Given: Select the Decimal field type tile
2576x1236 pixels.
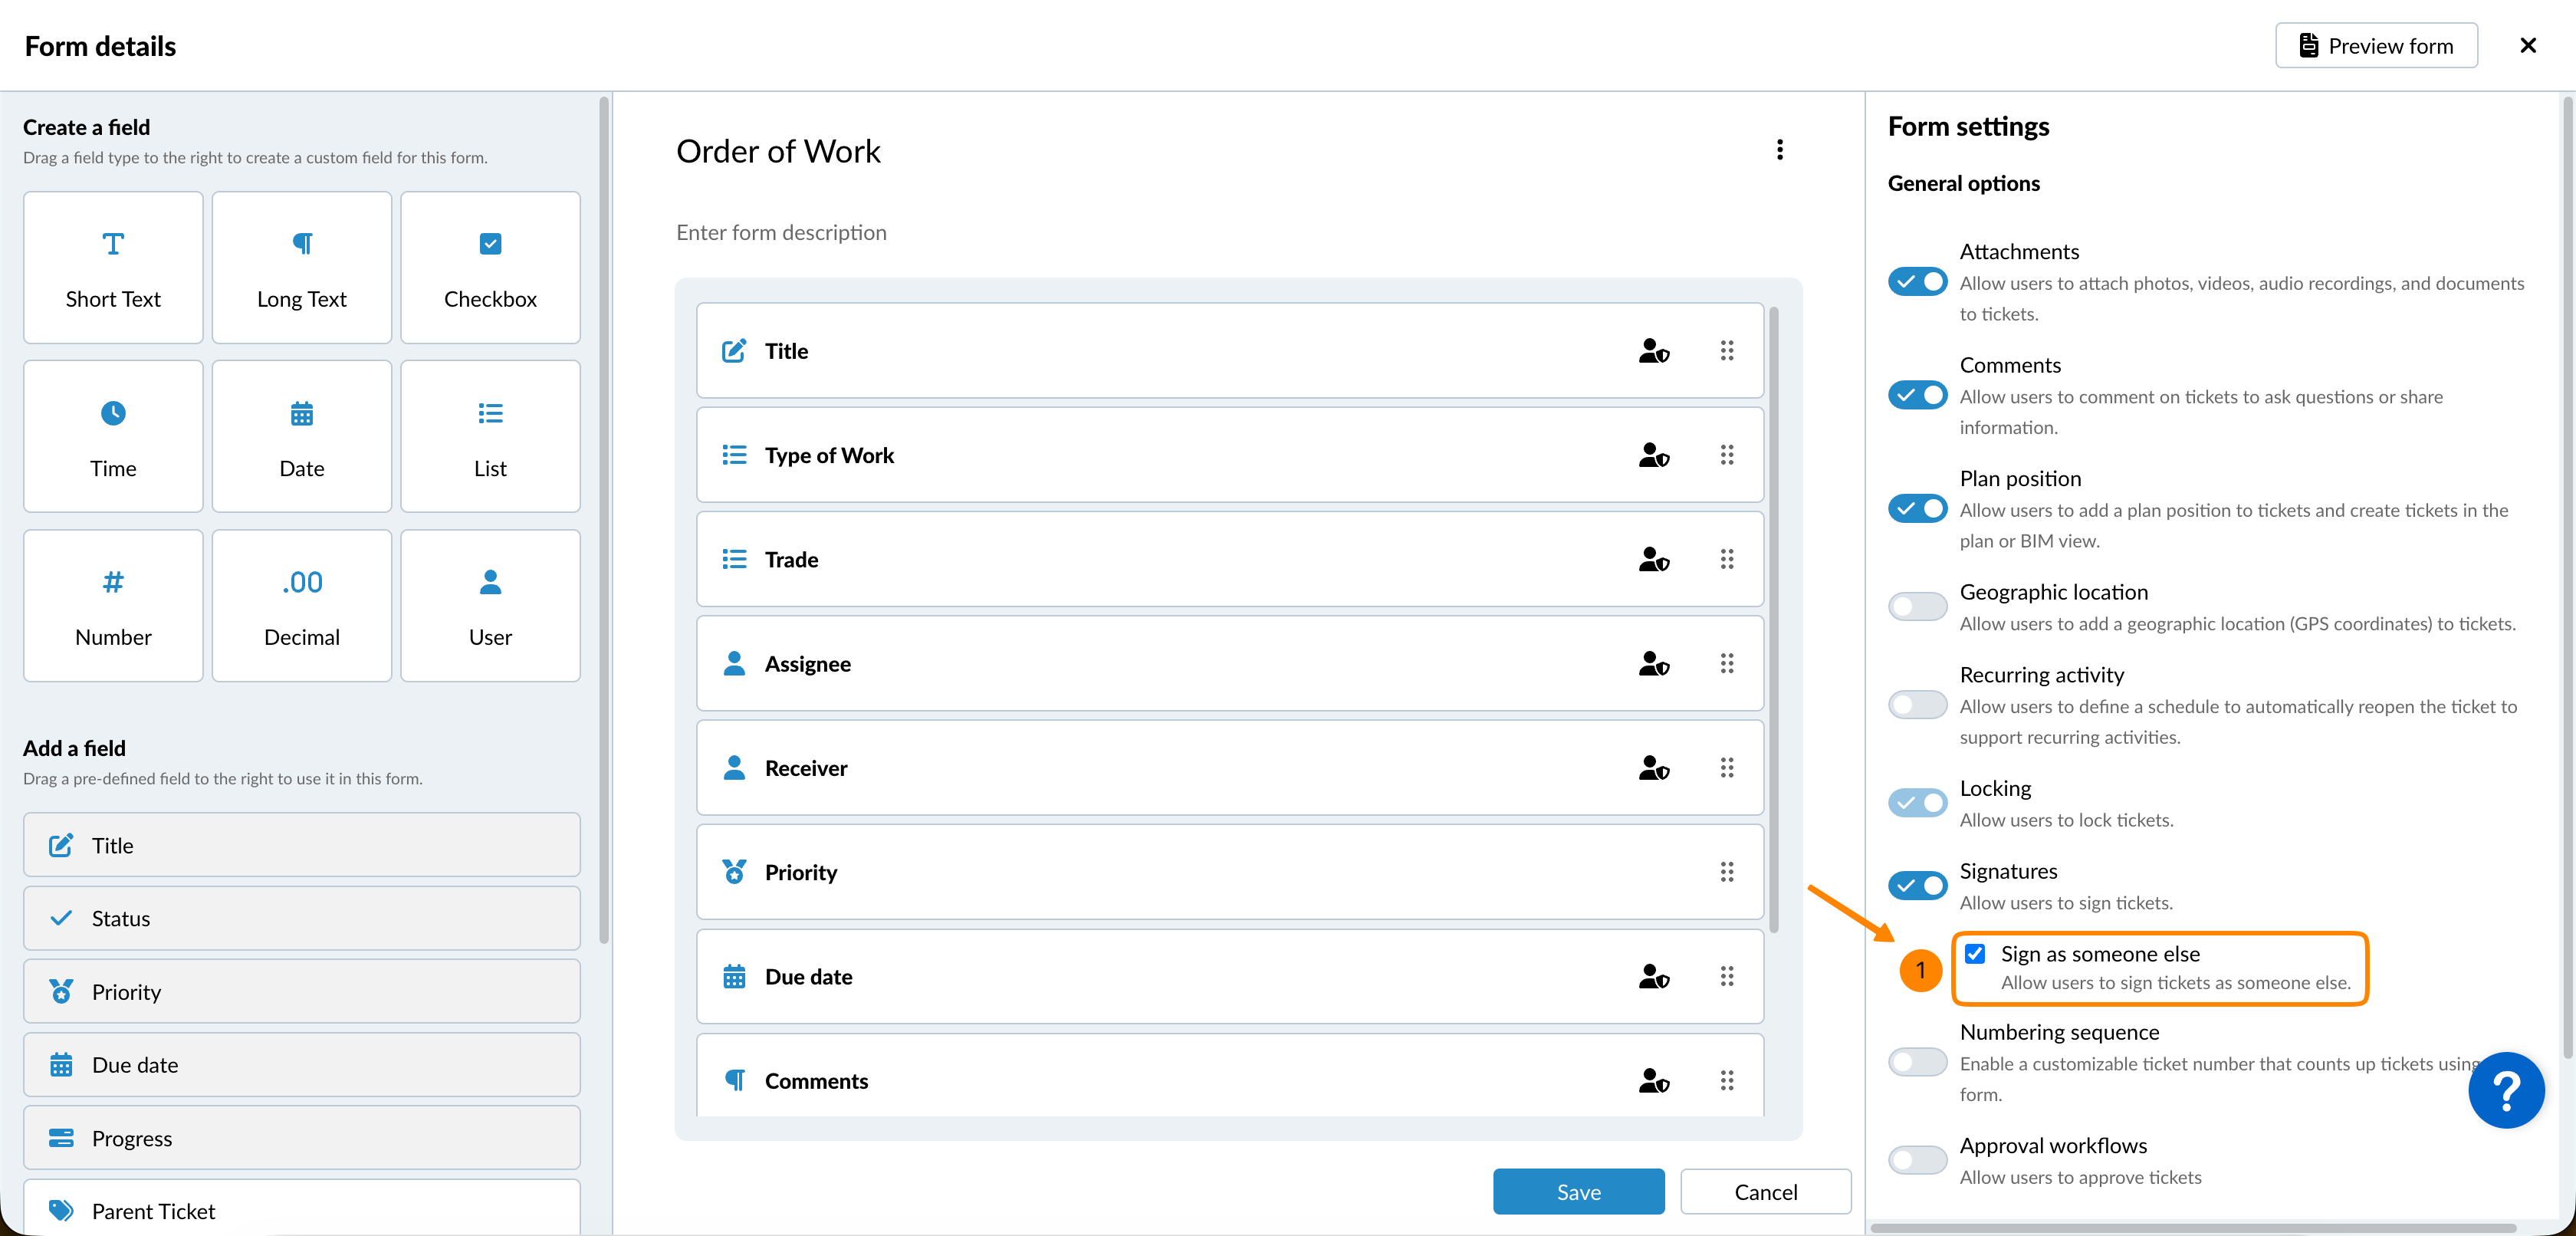Looking at the screenshot, I should [x=301, y=606].
